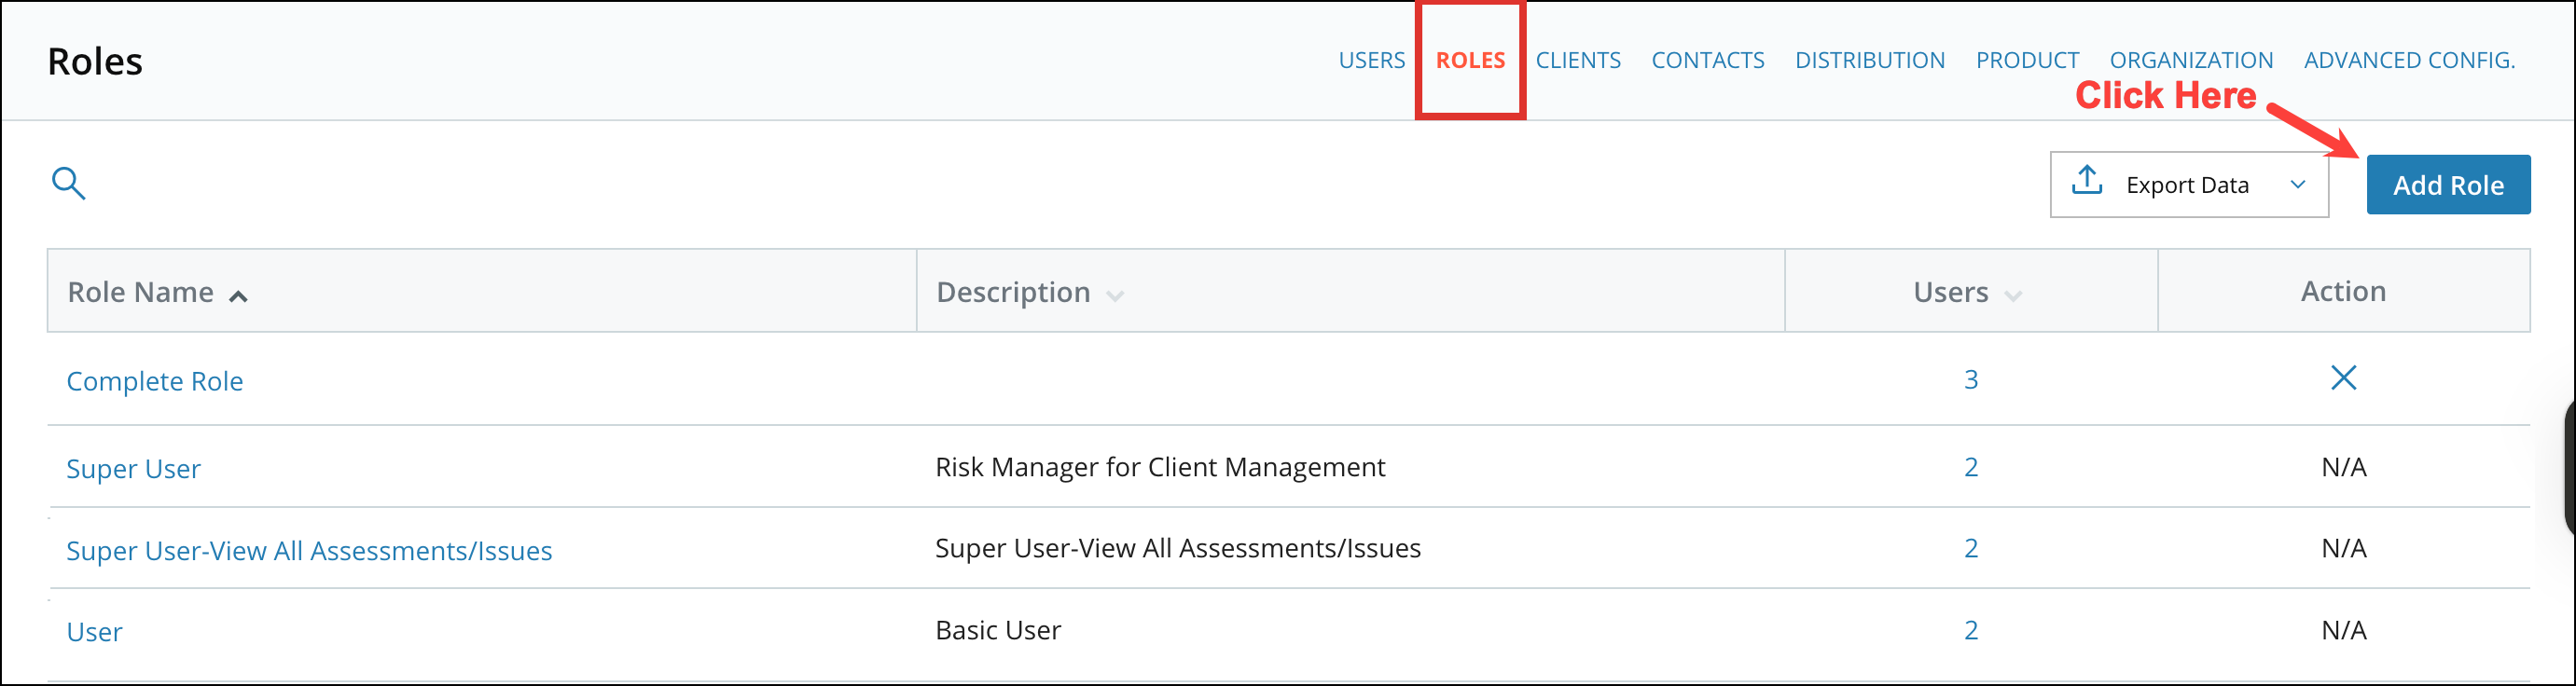Click N/A action in User row

(2343, 630)
